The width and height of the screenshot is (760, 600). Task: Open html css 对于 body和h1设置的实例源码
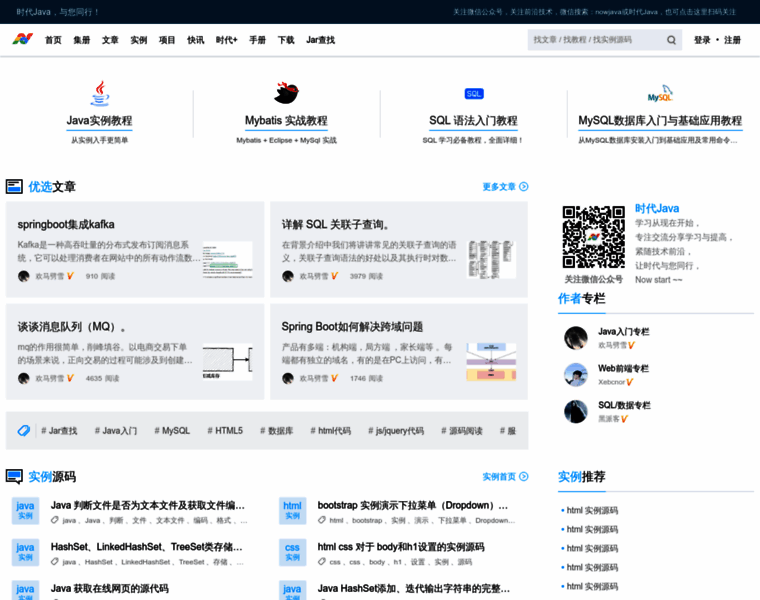pos(401,547)
